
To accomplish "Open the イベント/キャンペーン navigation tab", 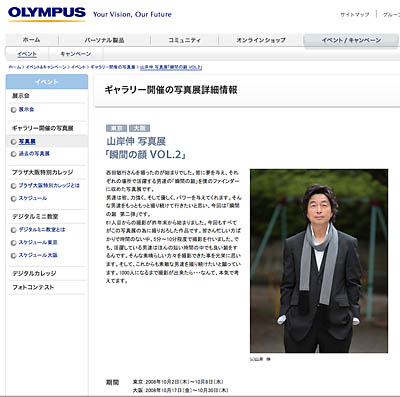I will (x=351, y=40).
